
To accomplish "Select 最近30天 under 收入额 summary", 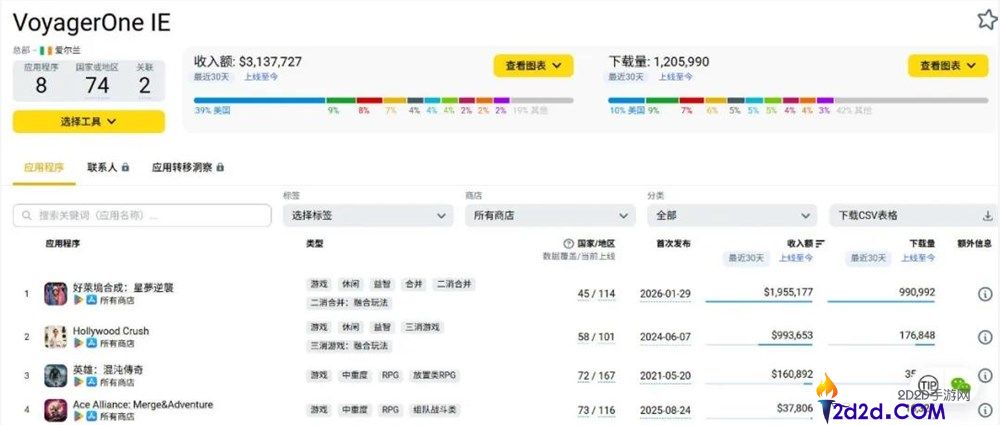I will [x=212, y=77].
